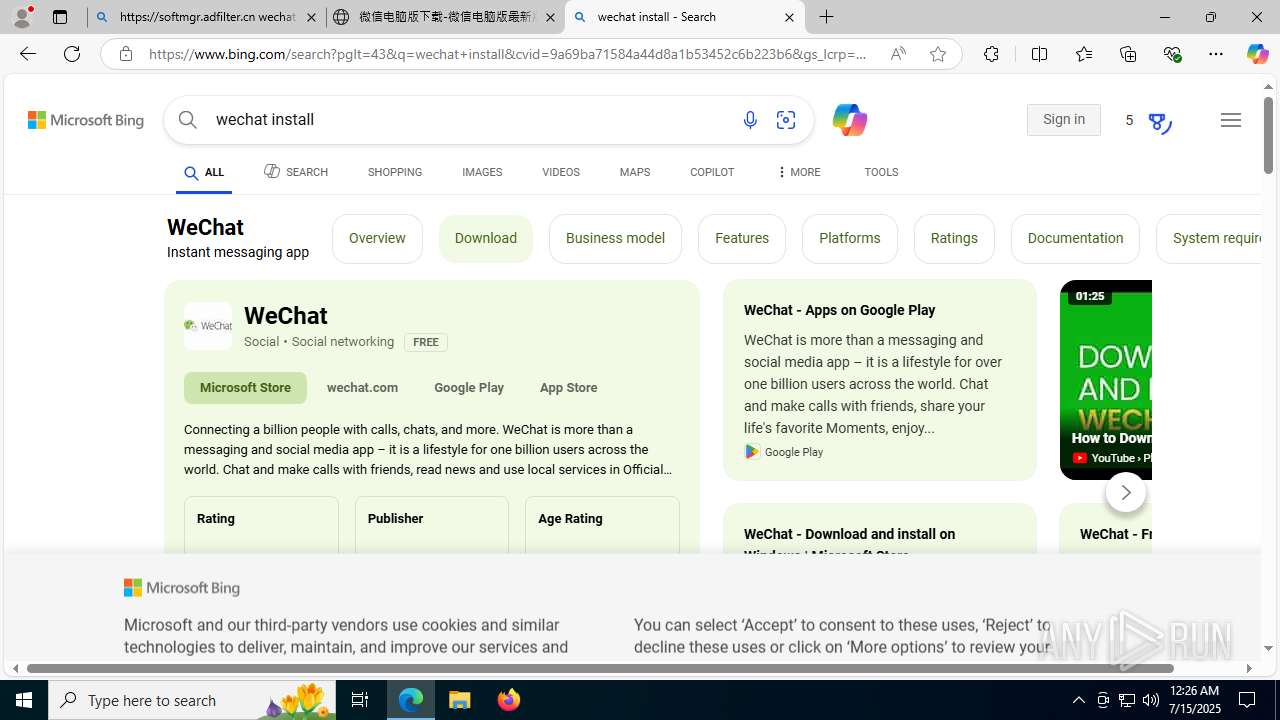Click the browser Back arrow

tap(27, 54)
